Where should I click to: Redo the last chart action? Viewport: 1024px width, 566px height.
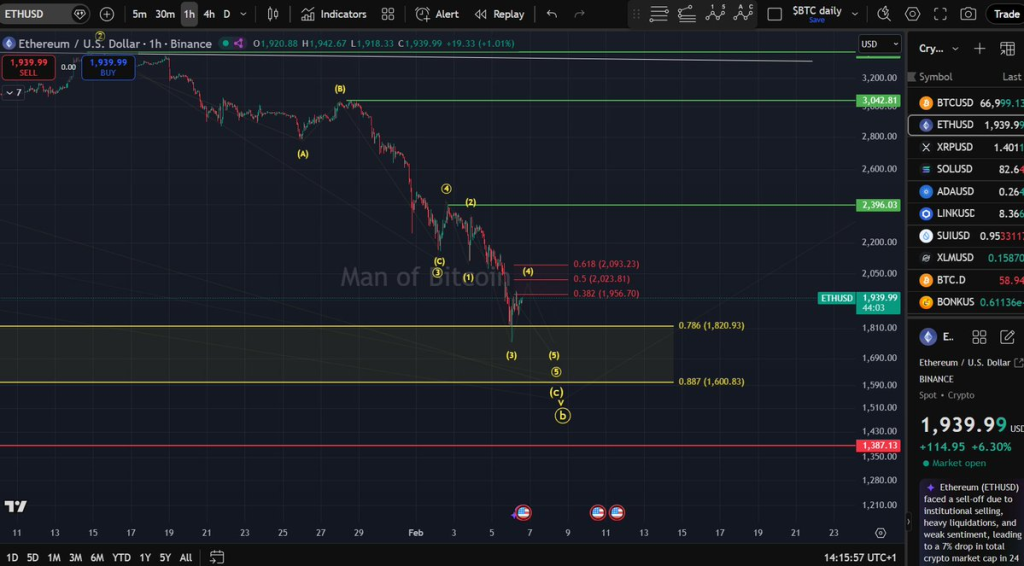[579, 14]
